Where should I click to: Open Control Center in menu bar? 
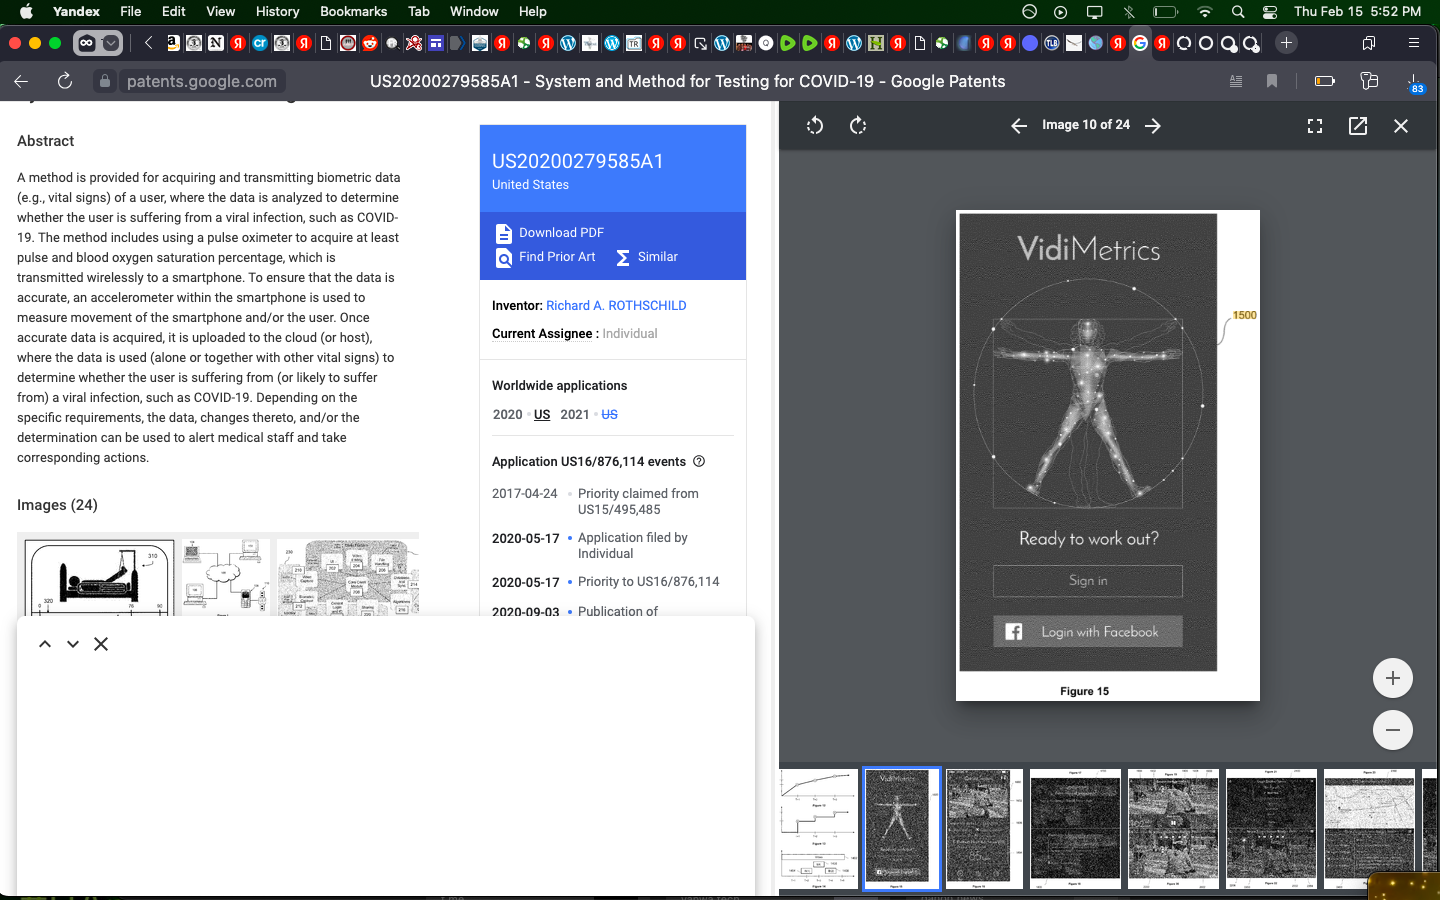pyautogui.click(x=1270, y=12)
